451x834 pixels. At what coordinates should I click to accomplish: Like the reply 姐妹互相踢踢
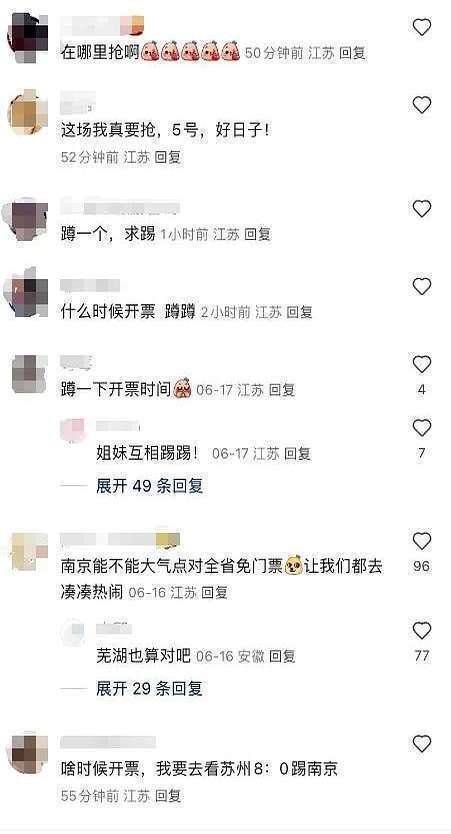click(x=421, y=428)
